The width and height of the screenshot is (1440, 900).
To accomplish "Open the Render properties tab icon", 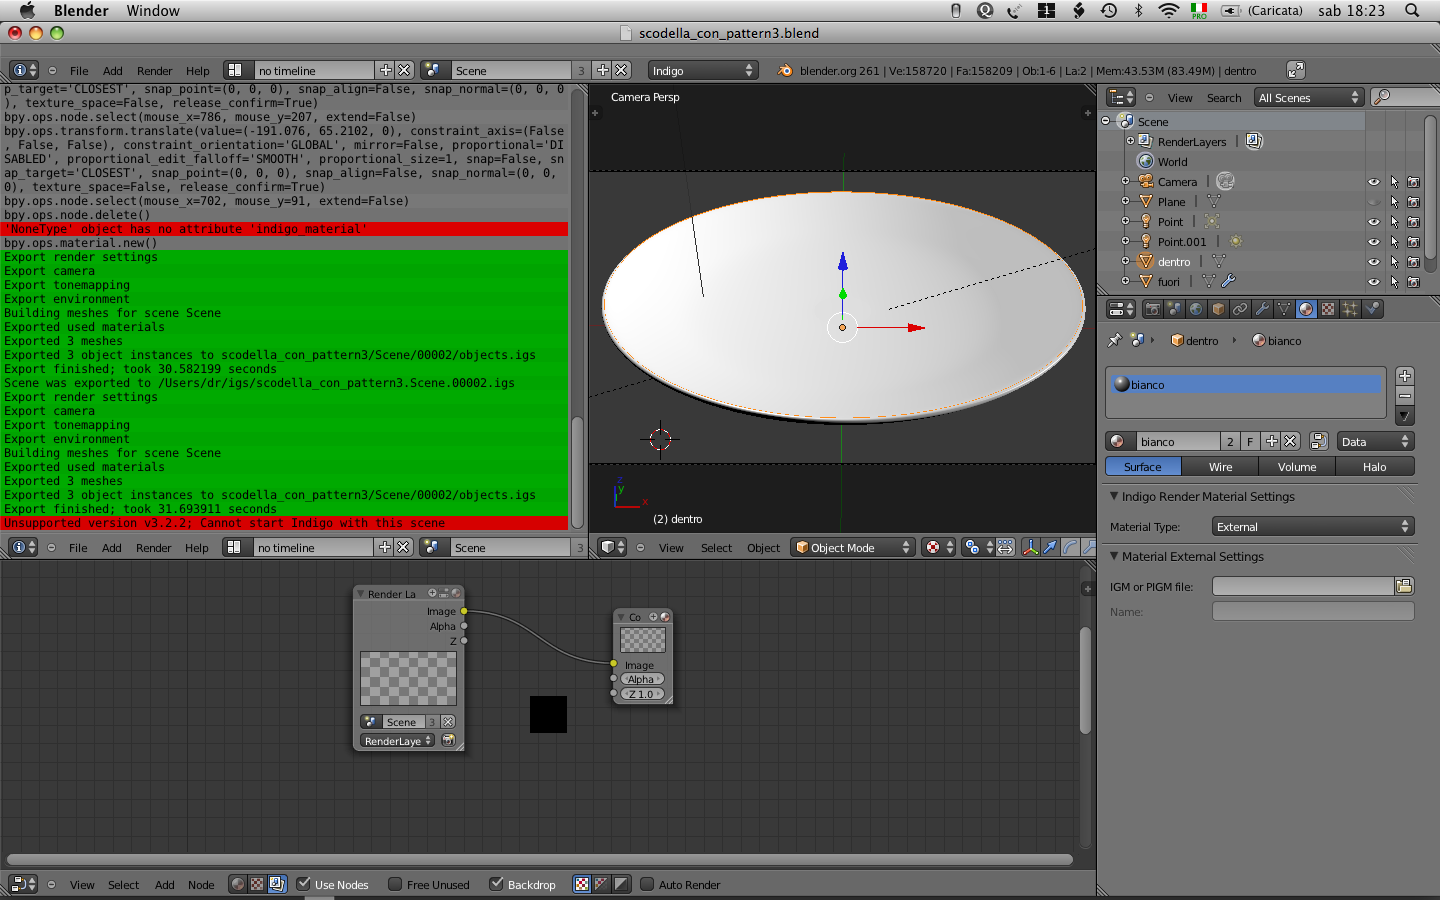I will [1152, 309].
